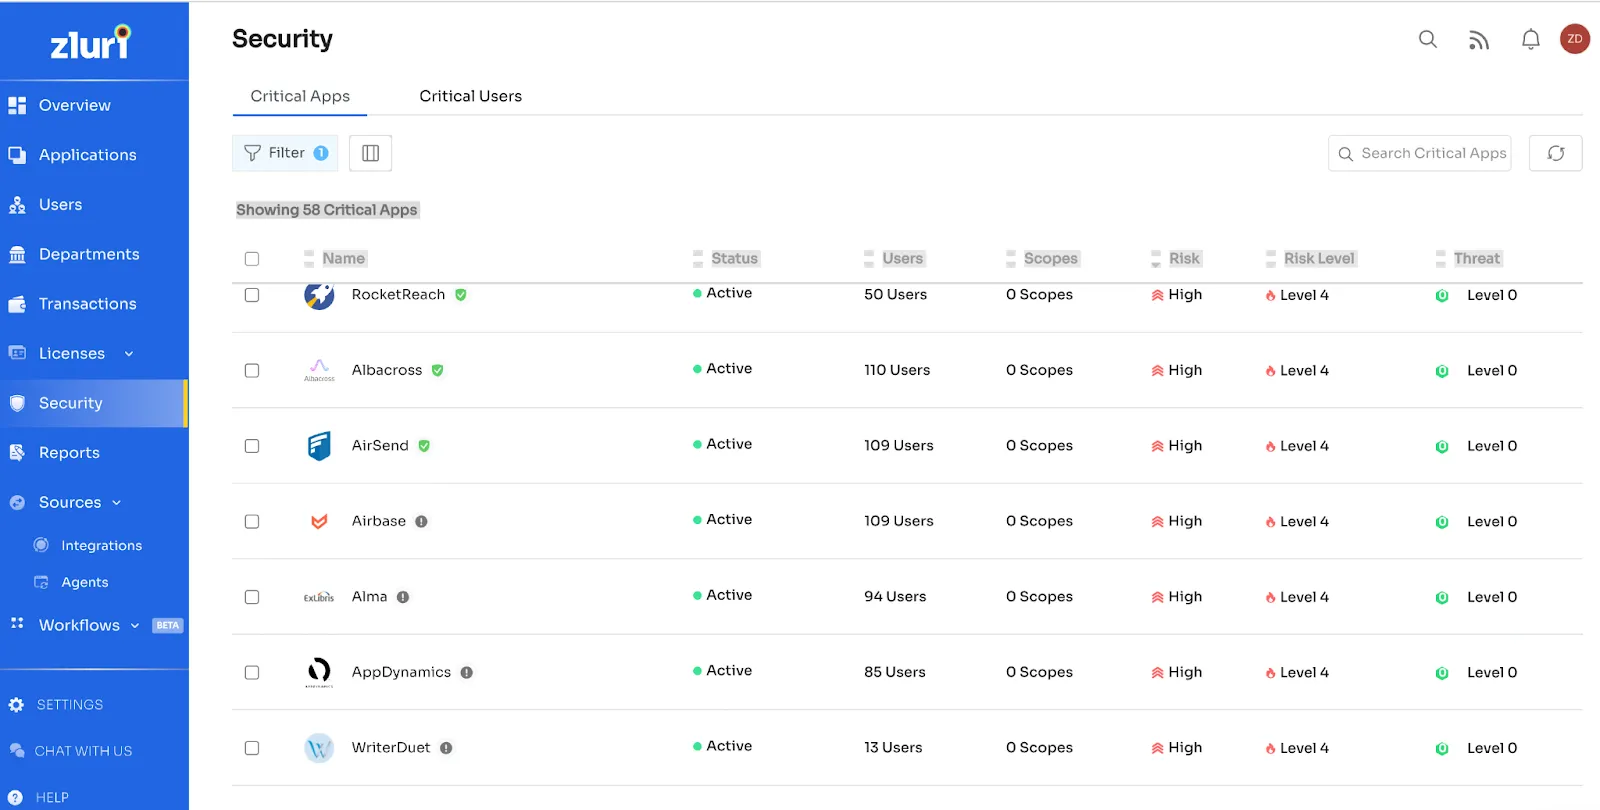Viewport: 1600px width, 810px height.
Task: Click '0 Scopes' for RocketReach
Action: pyautogui.click(x=1039, y=295)
